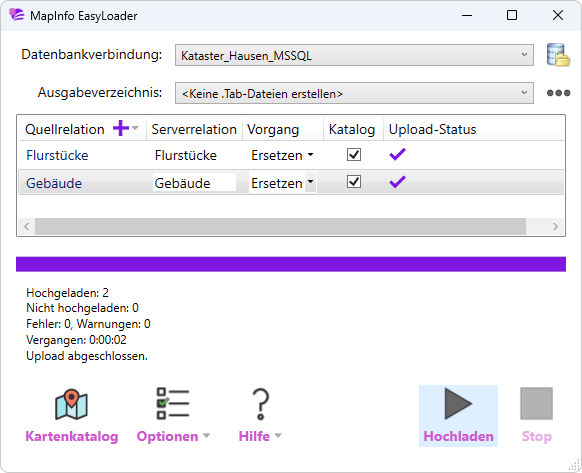Click the MapInfo EasyLoader app logo

tap(17, 15)
